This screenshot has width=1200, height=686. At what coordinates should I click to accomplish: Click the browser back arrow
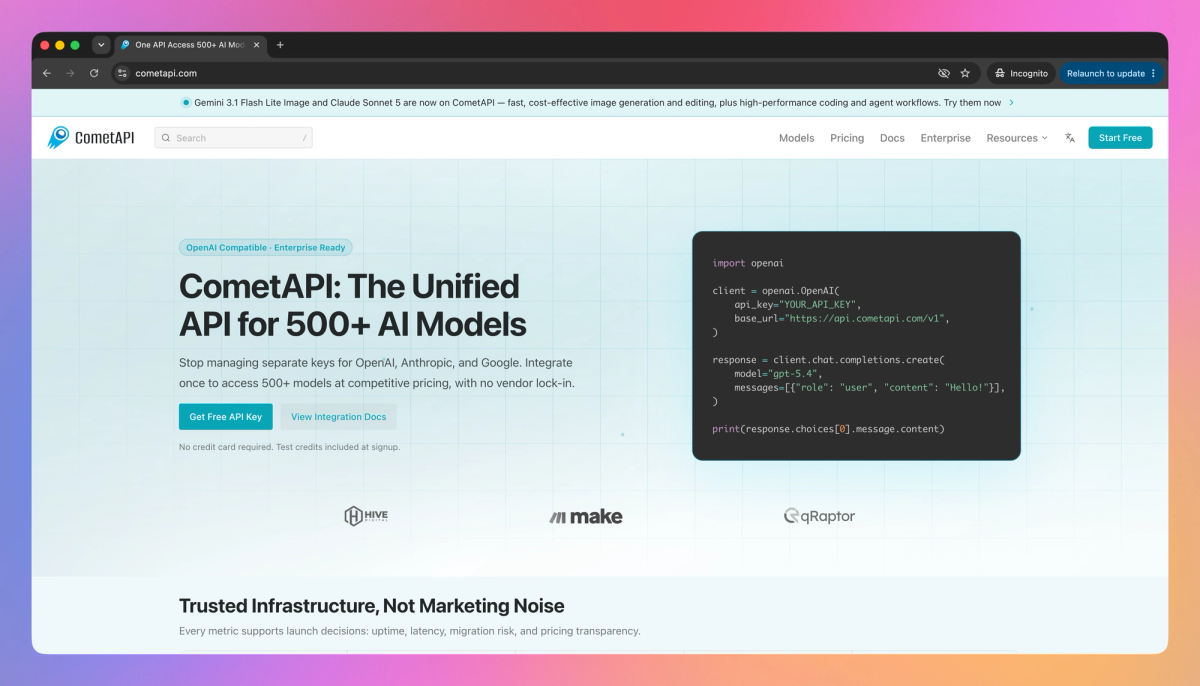(x=47, y=73)
